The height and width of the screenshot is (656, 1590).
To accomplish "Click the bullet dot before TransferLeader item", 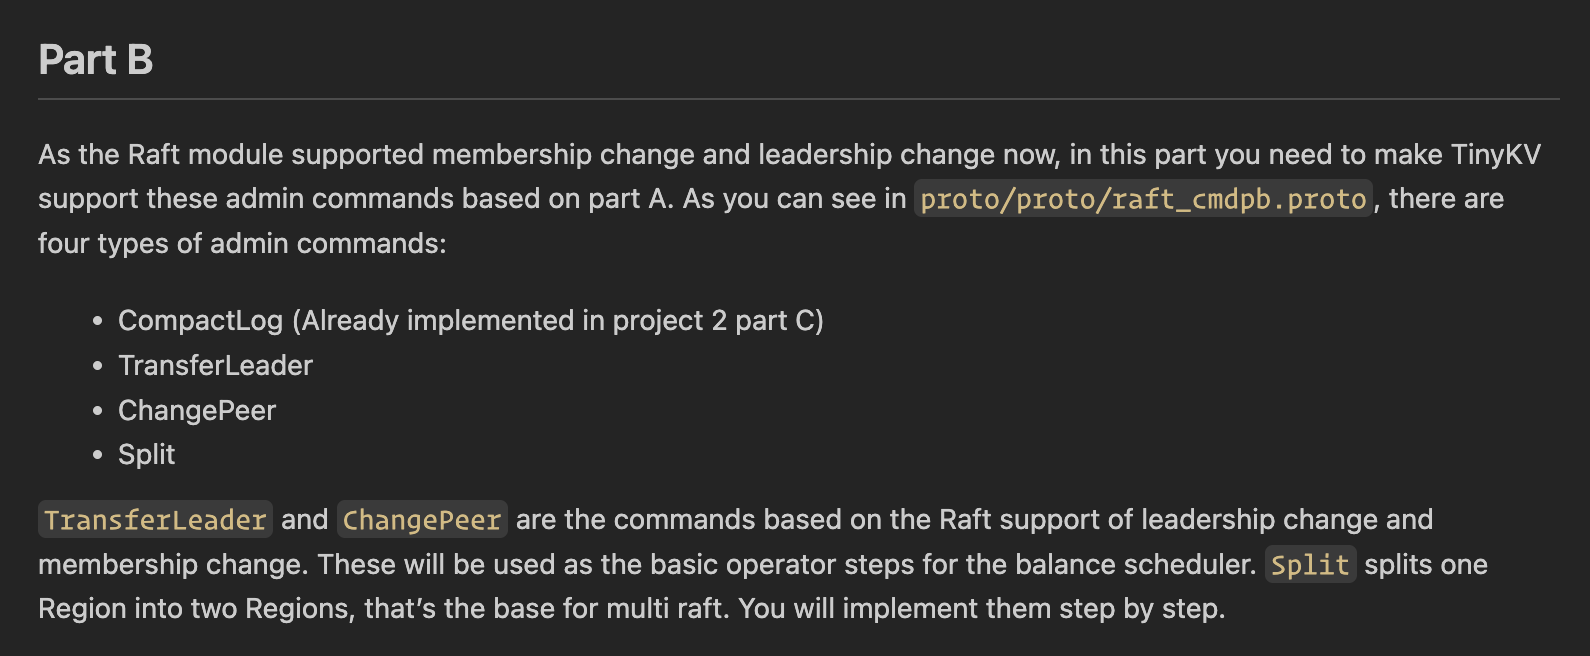I will click(97, 366).
